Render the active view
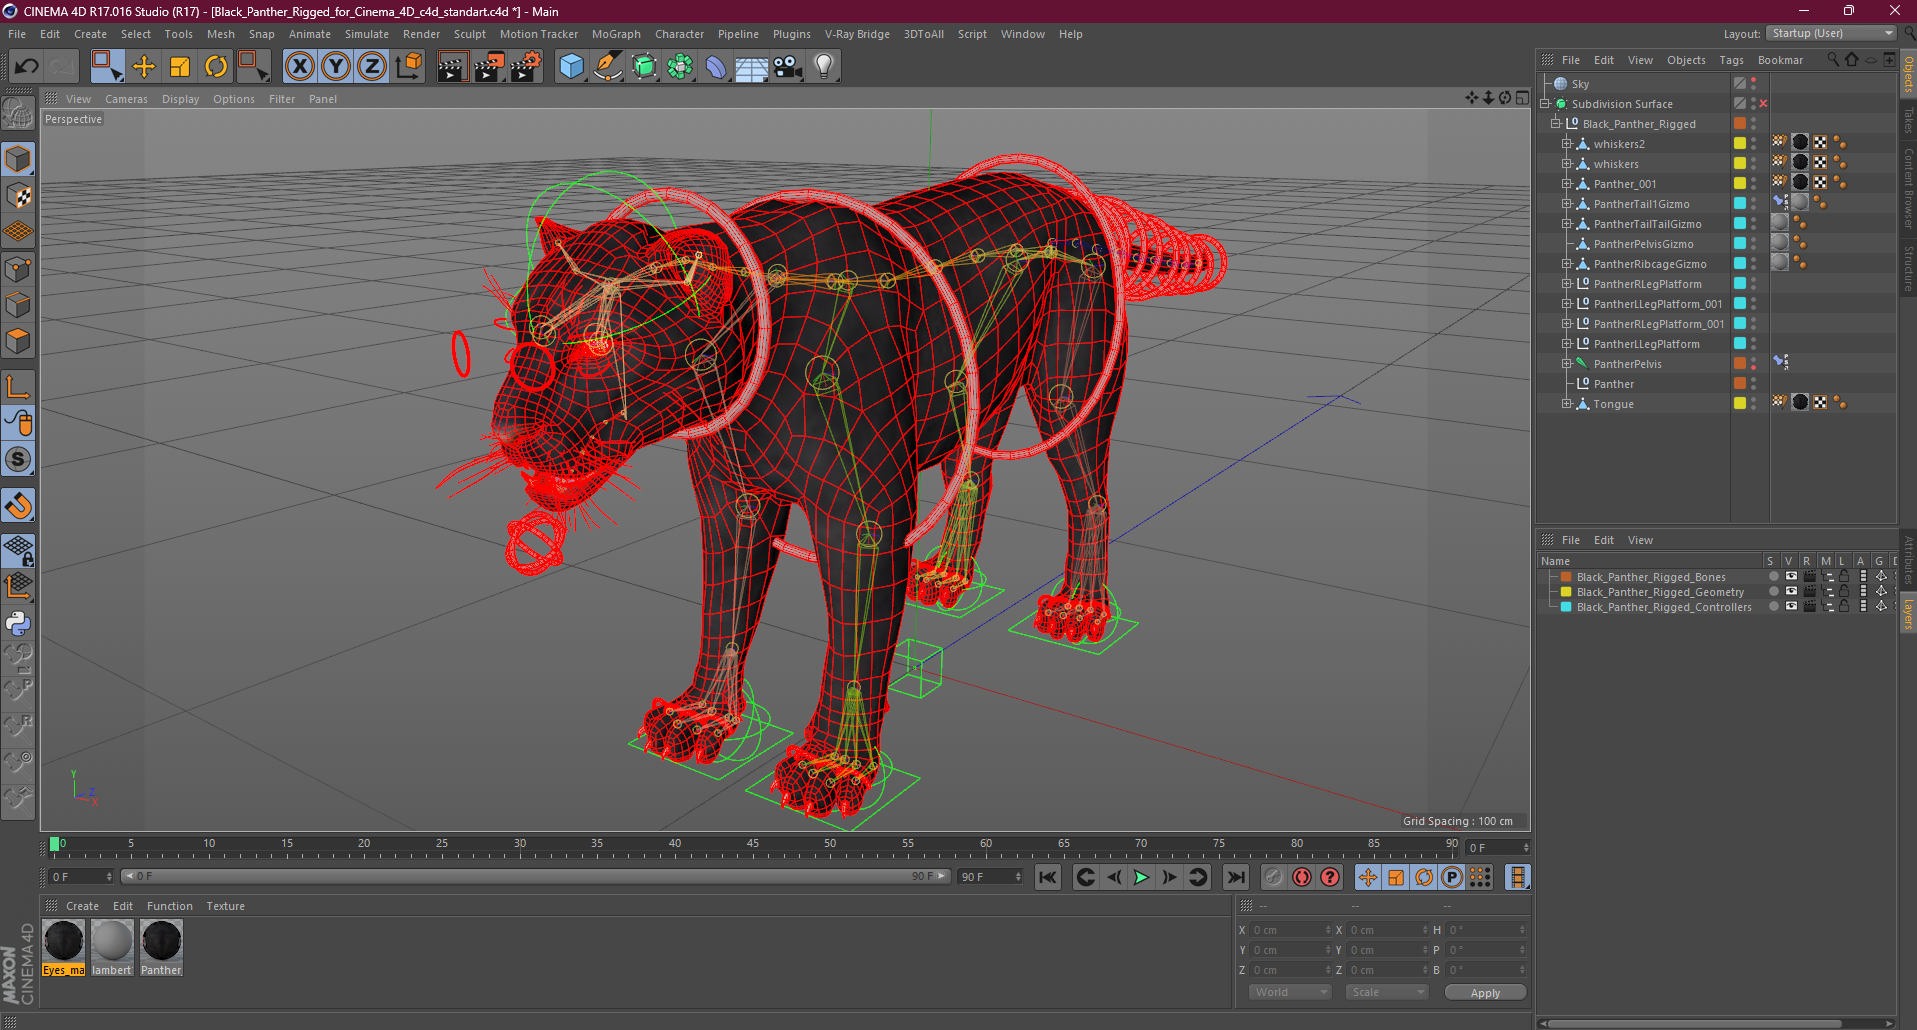This screenshot has height=1030, width=1917. 452,67
